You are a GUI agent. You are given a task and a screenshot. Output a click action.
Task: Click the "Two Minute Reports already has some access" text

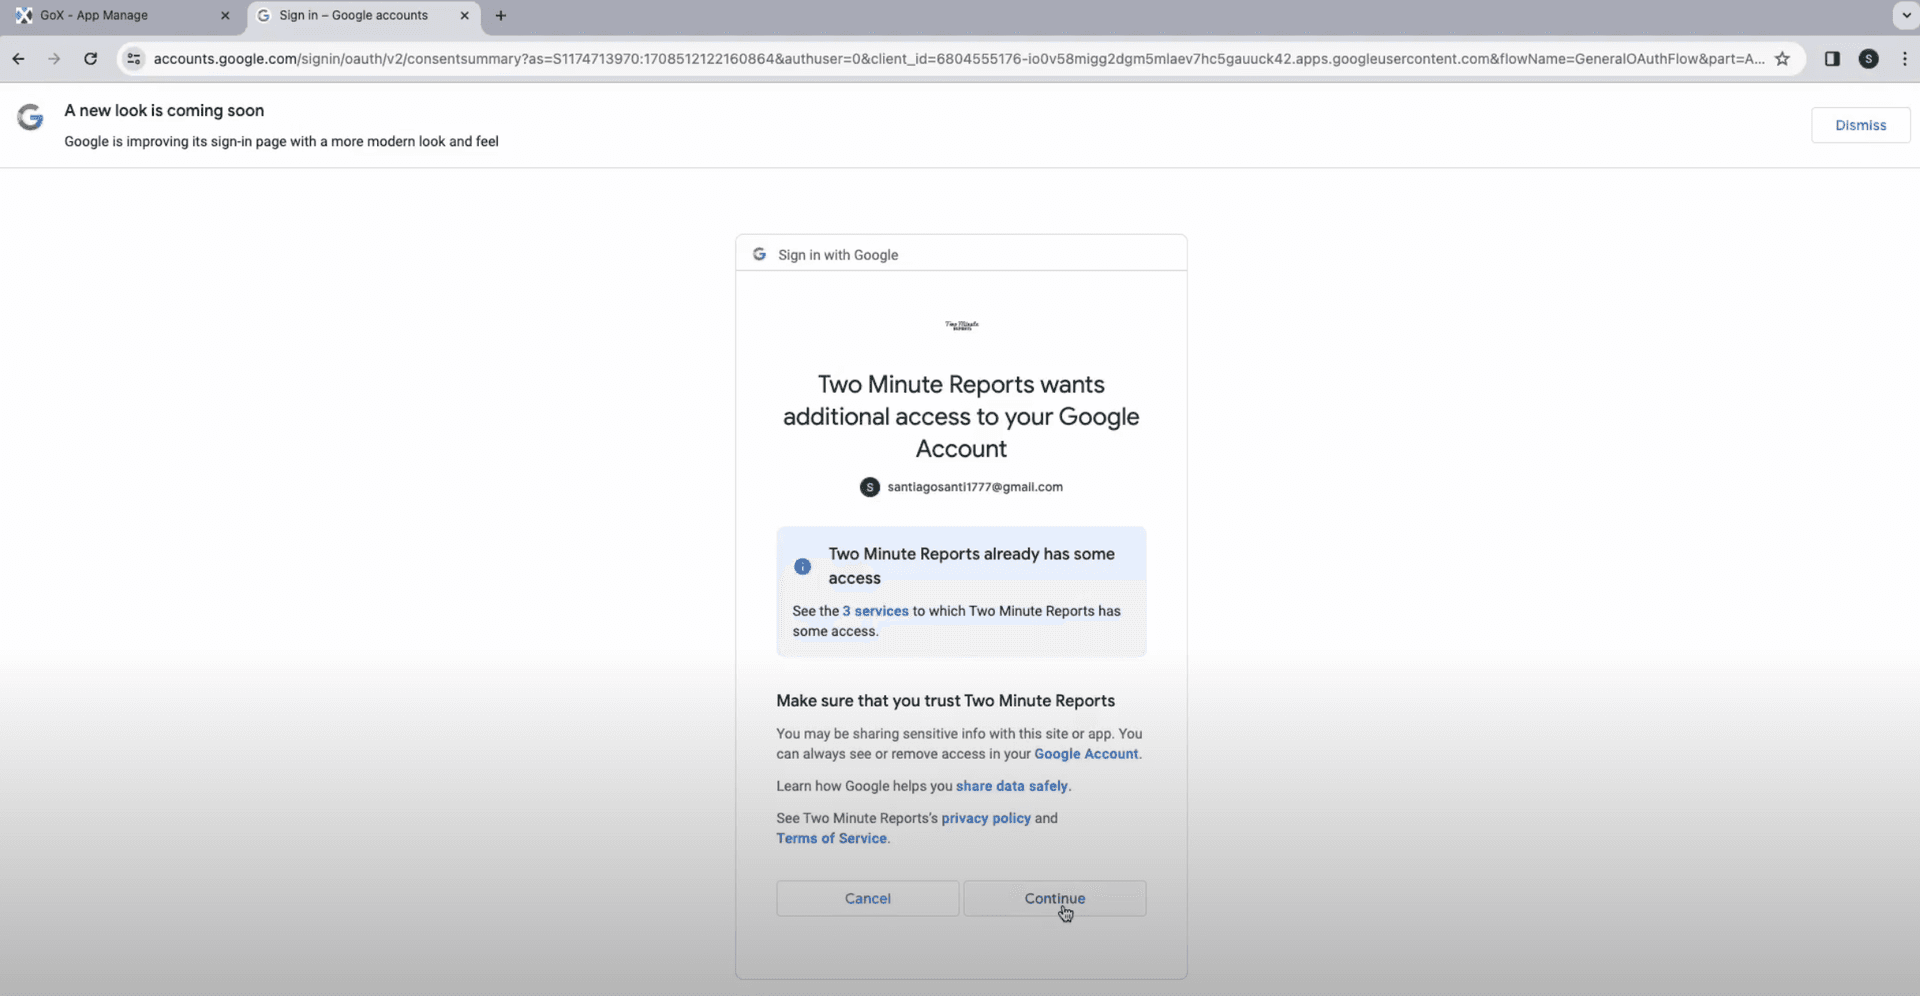(x=971, y=566)
